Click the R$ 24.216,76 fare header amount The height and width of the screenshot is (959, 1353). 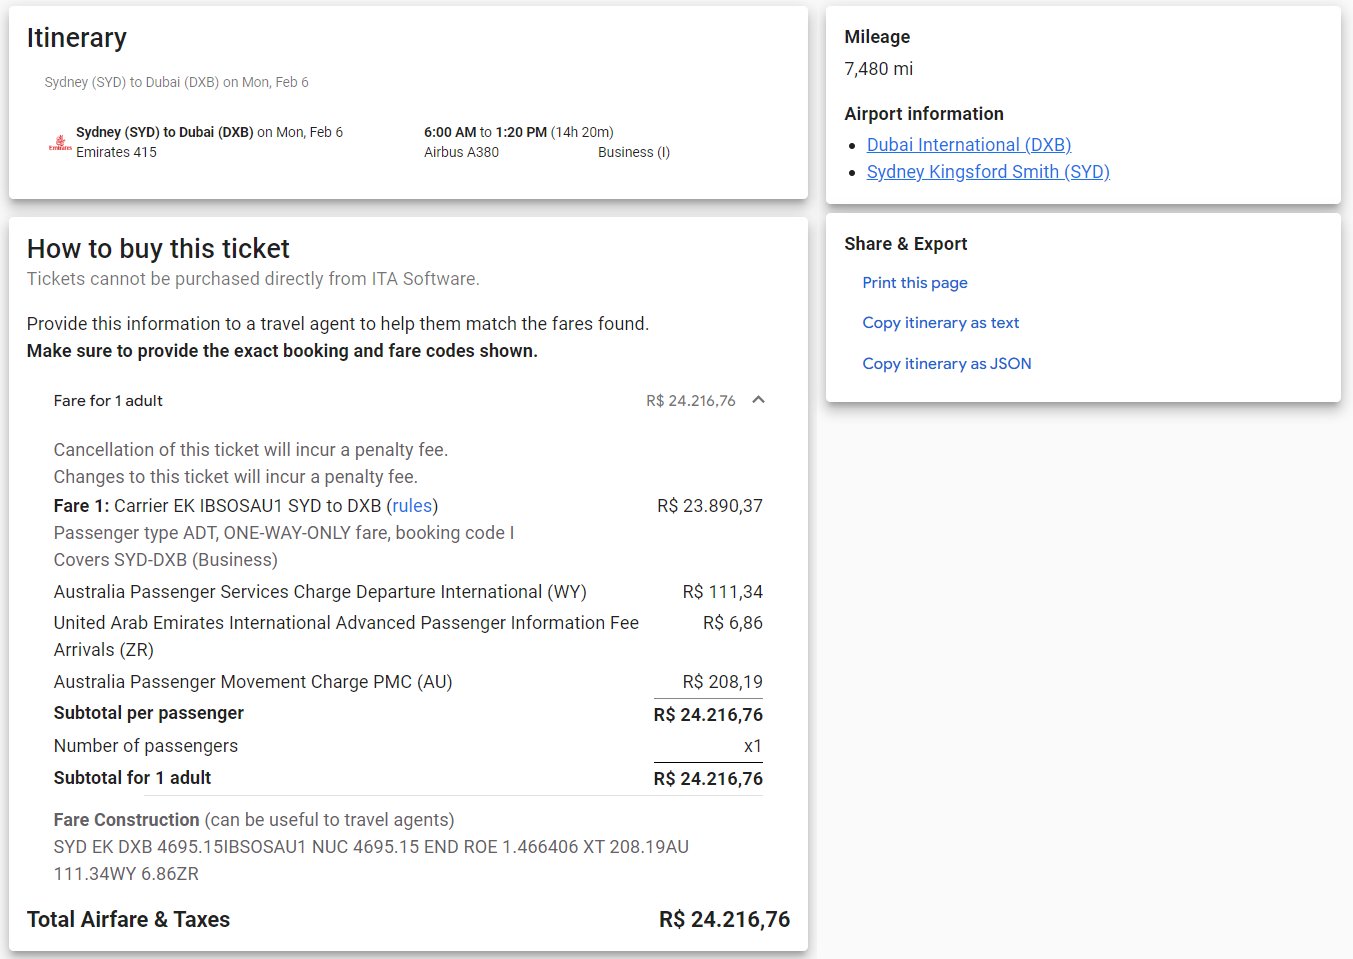[x=691, y=401]
